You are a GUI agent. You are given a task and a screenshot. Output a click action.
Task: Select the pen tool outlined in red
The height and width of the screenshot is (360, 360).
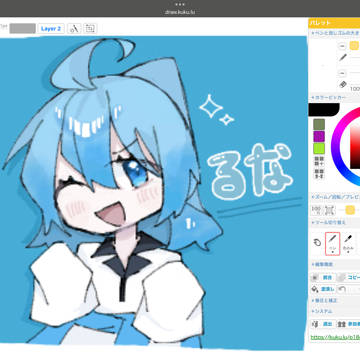333,244
